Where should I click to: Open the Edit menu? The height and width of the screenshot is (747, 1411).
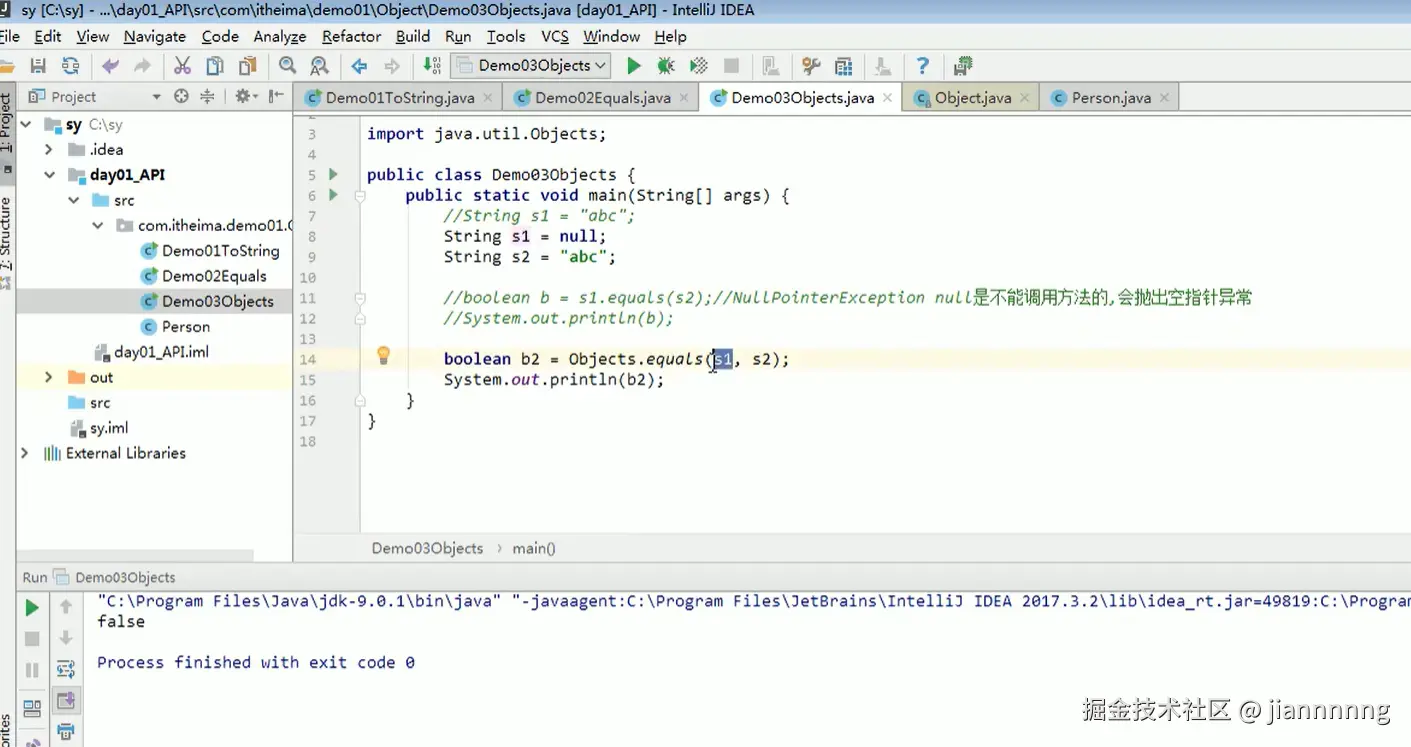[47, 36]
